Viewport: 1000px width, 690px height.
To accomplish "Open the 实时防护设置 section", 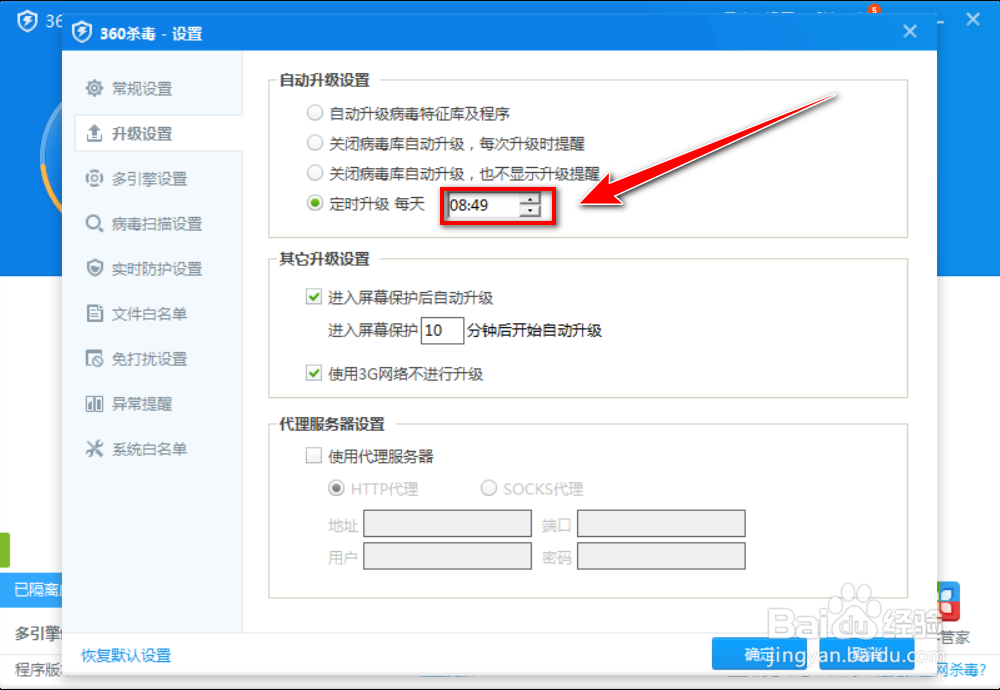I will 158,268.
